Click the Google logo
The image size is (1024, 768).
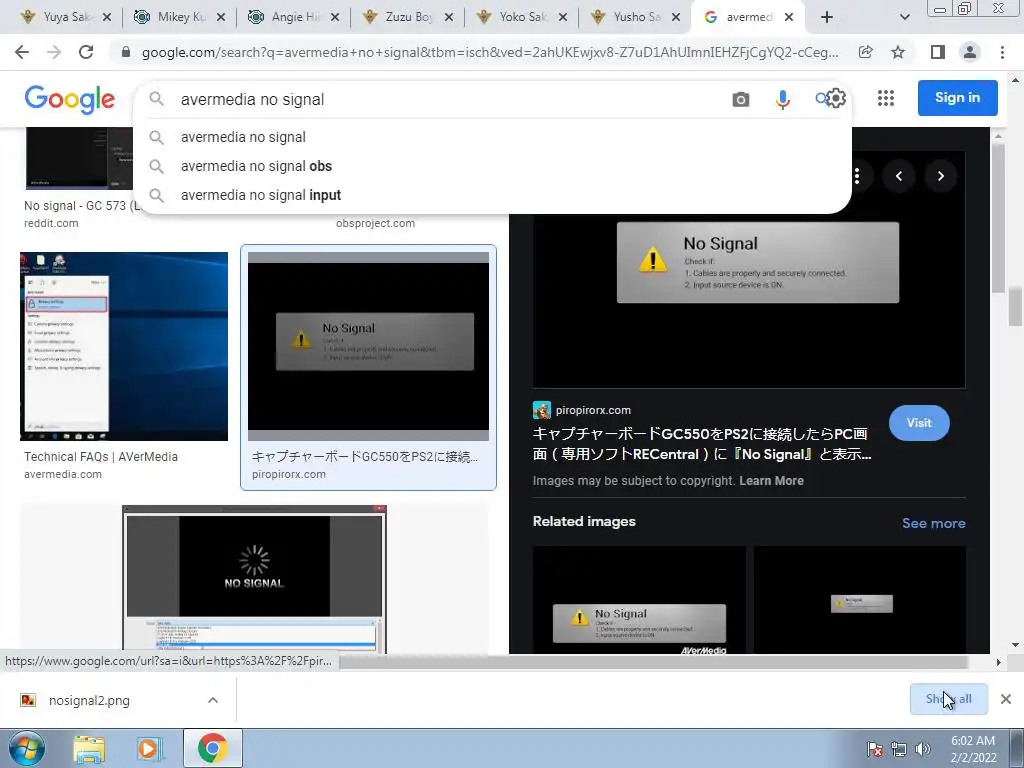point(70,99)
